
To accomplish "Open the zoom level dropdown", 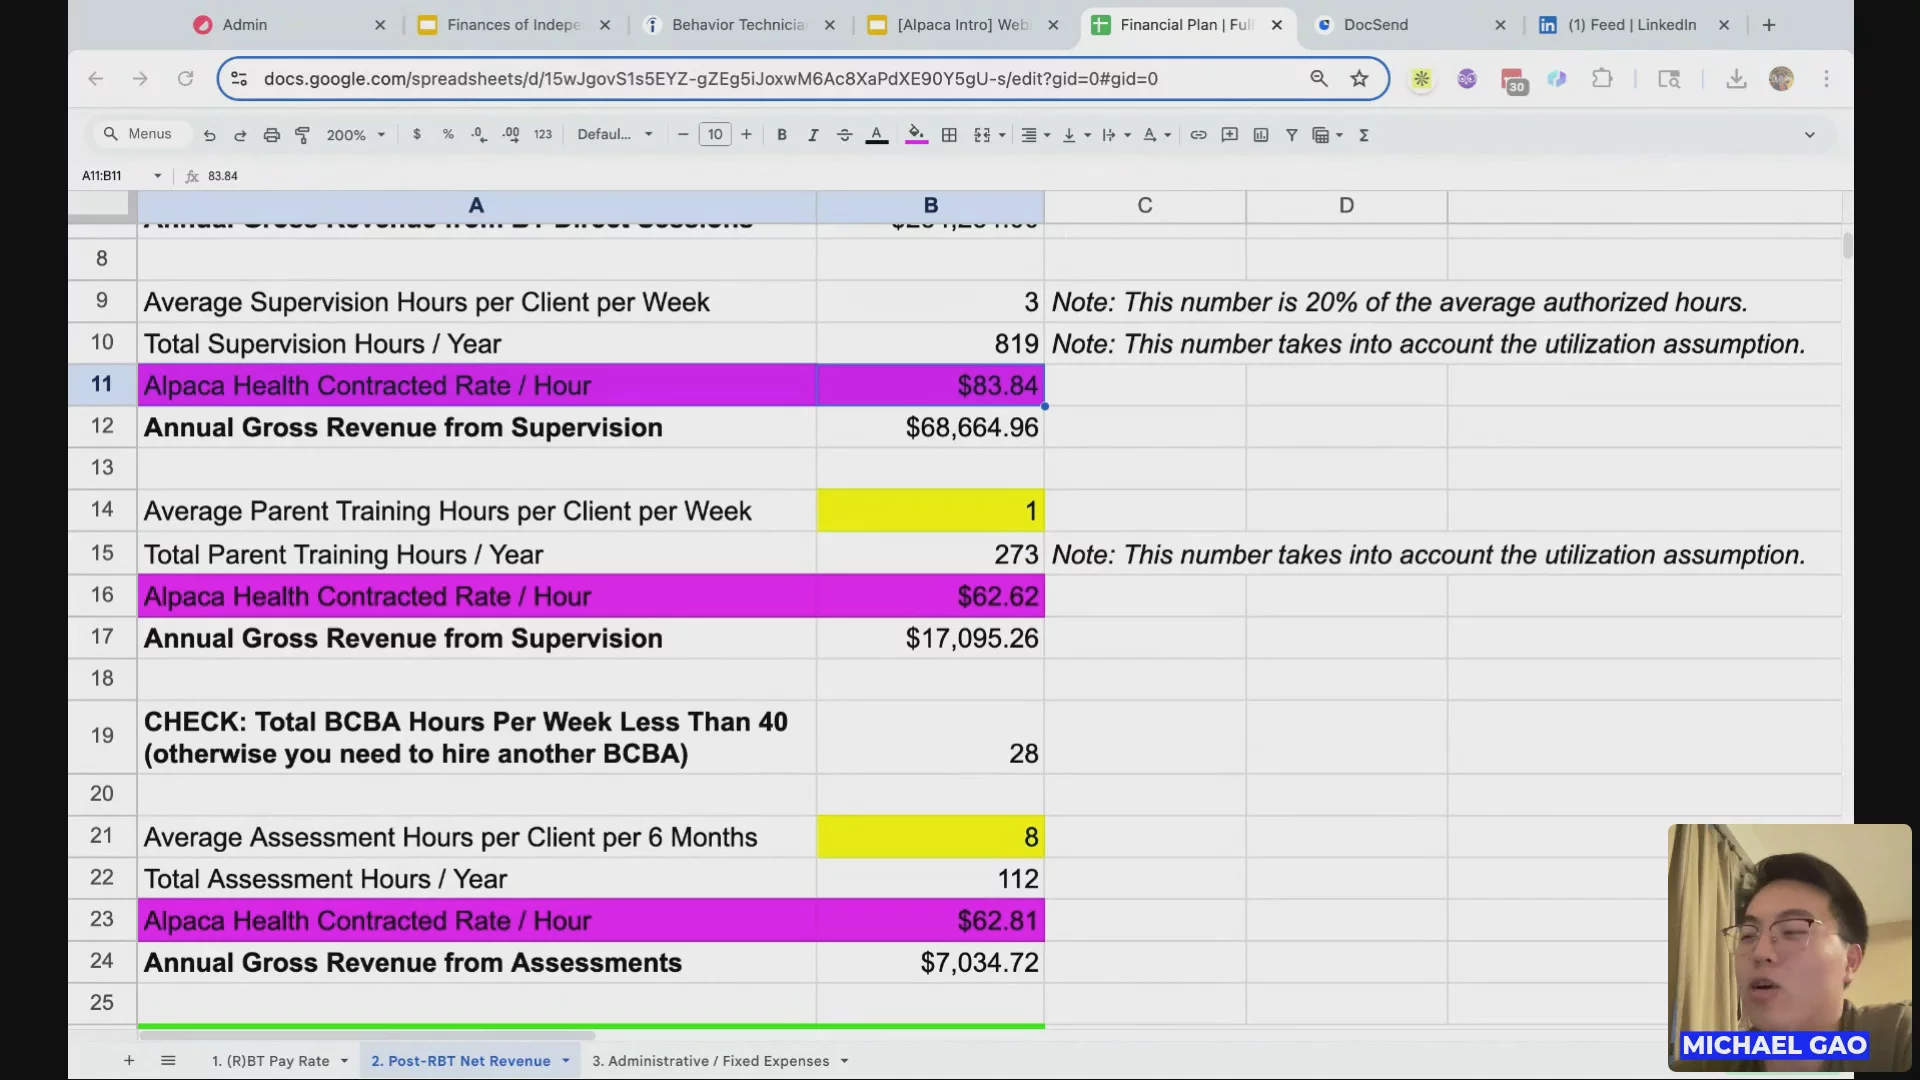I will pyautogui.click(x=355, y=135).
